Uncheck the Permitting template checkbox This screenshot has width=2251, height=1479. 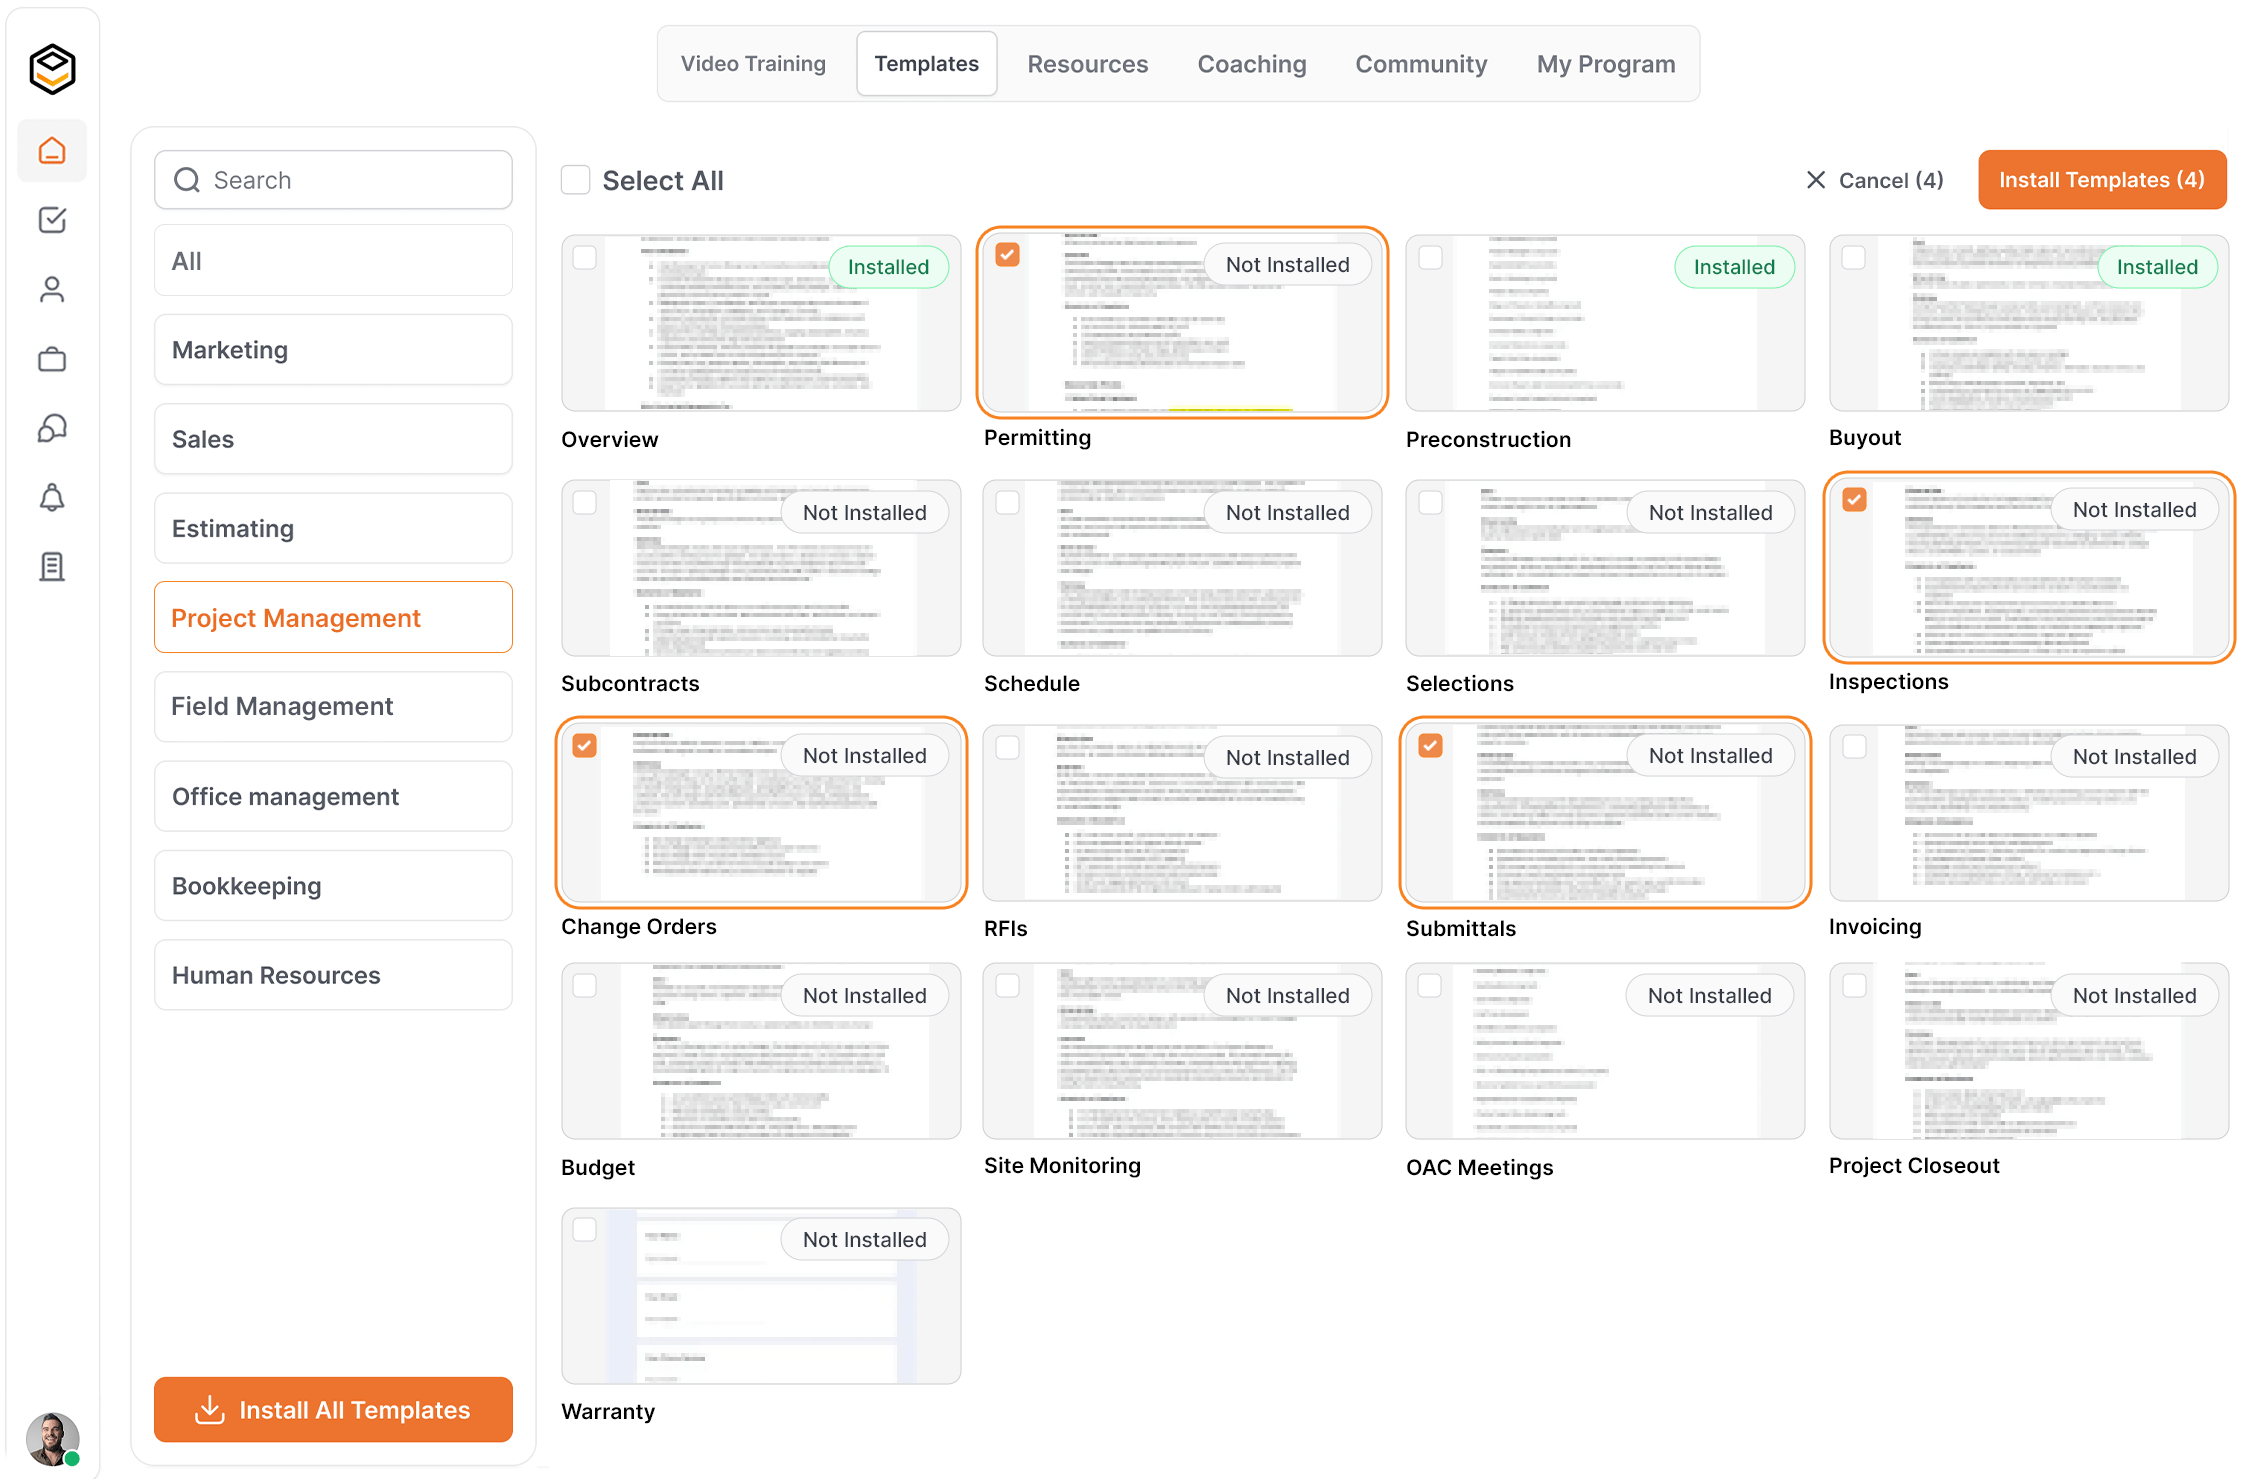point(1007,255)
